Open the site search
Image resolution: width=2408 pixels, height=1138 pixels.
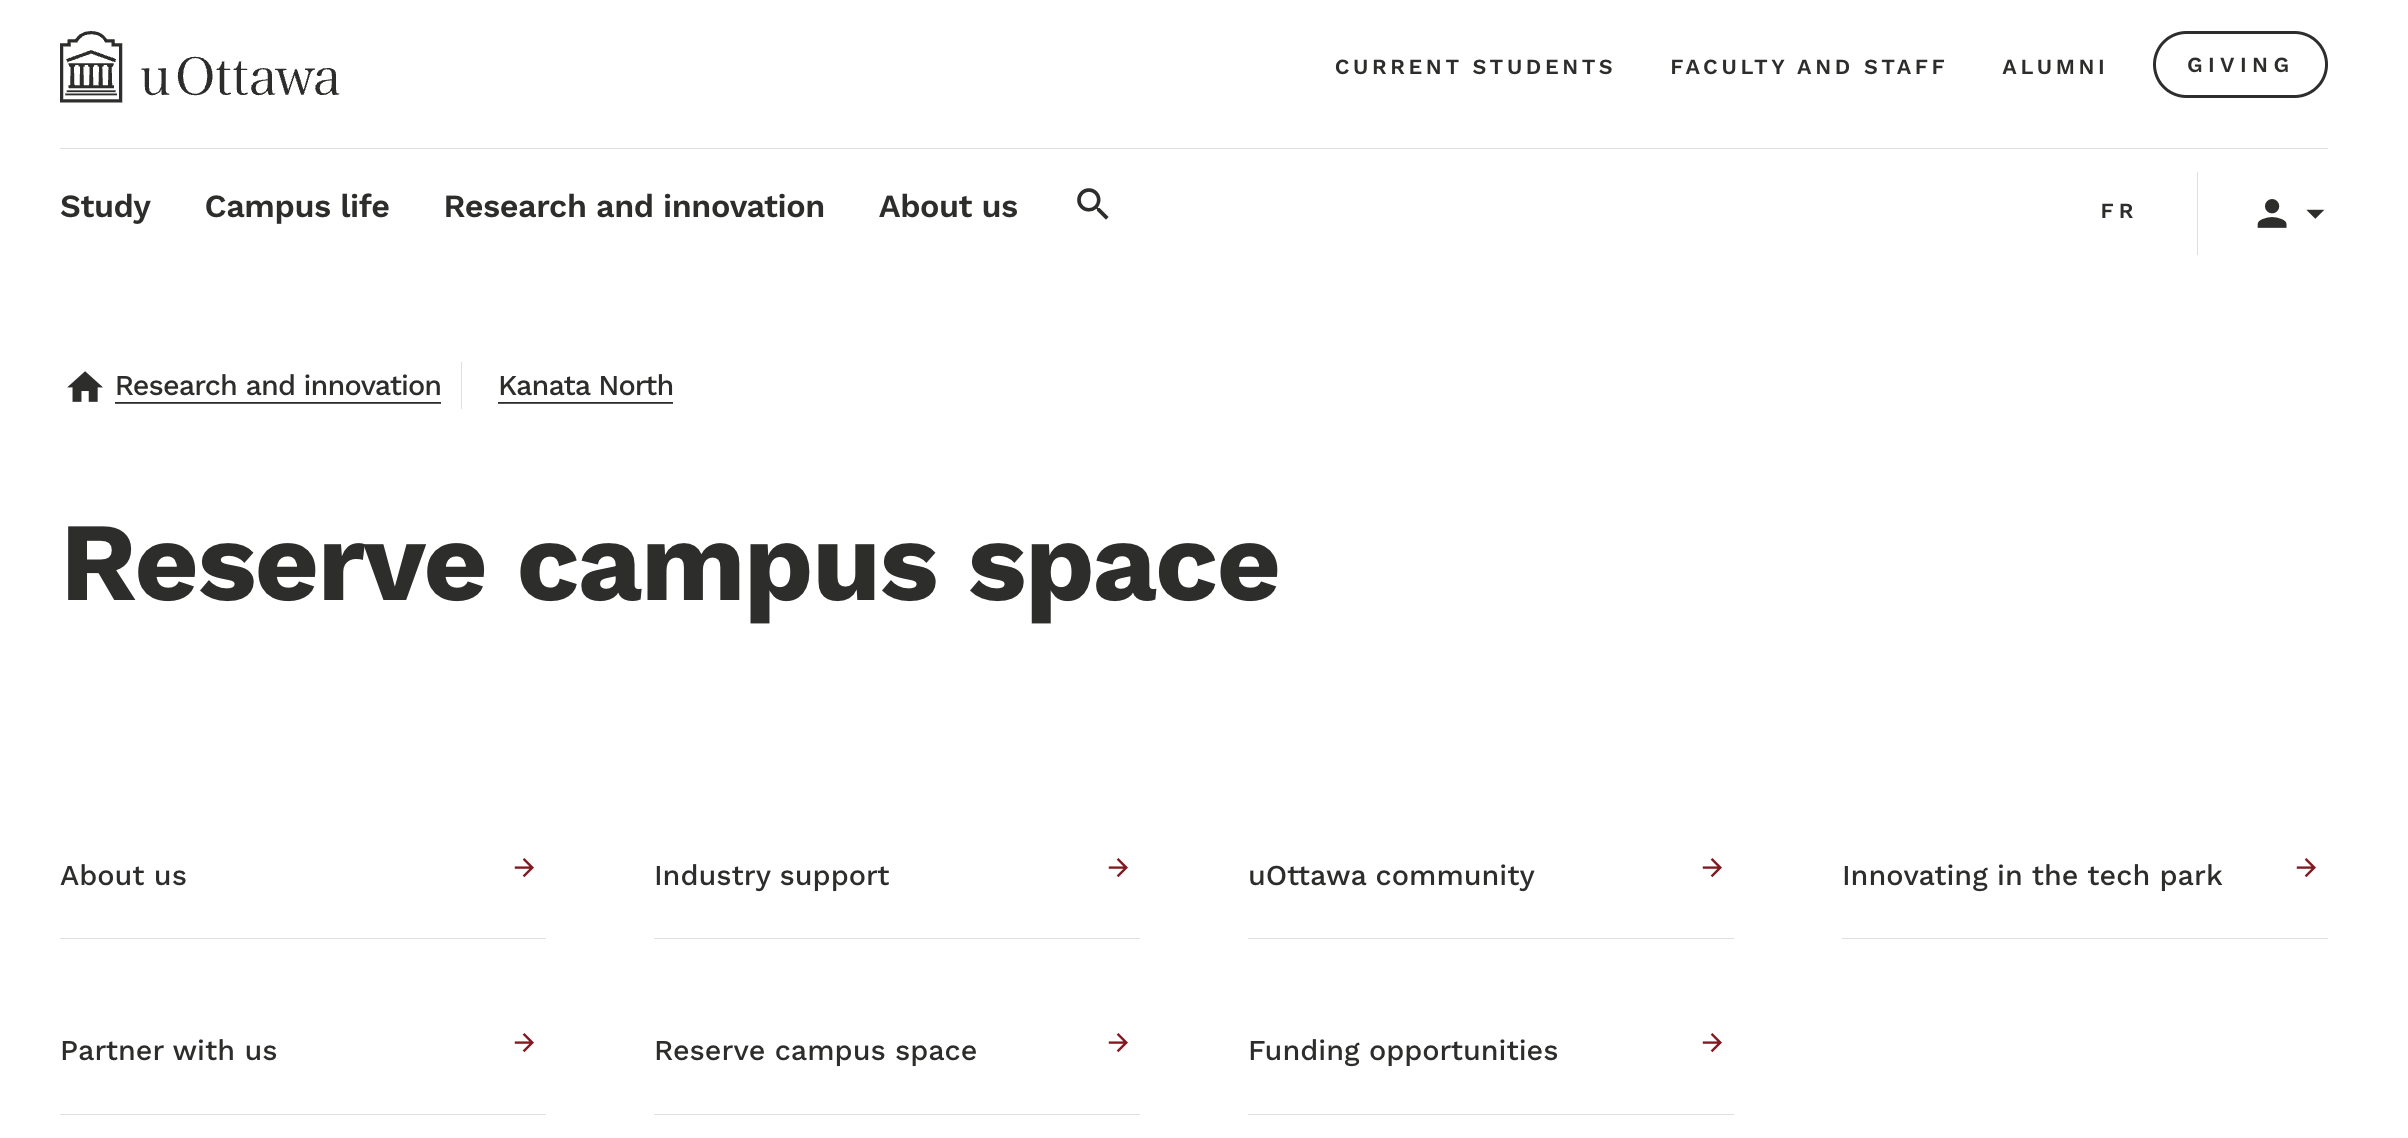click(x=1093, y=204)
